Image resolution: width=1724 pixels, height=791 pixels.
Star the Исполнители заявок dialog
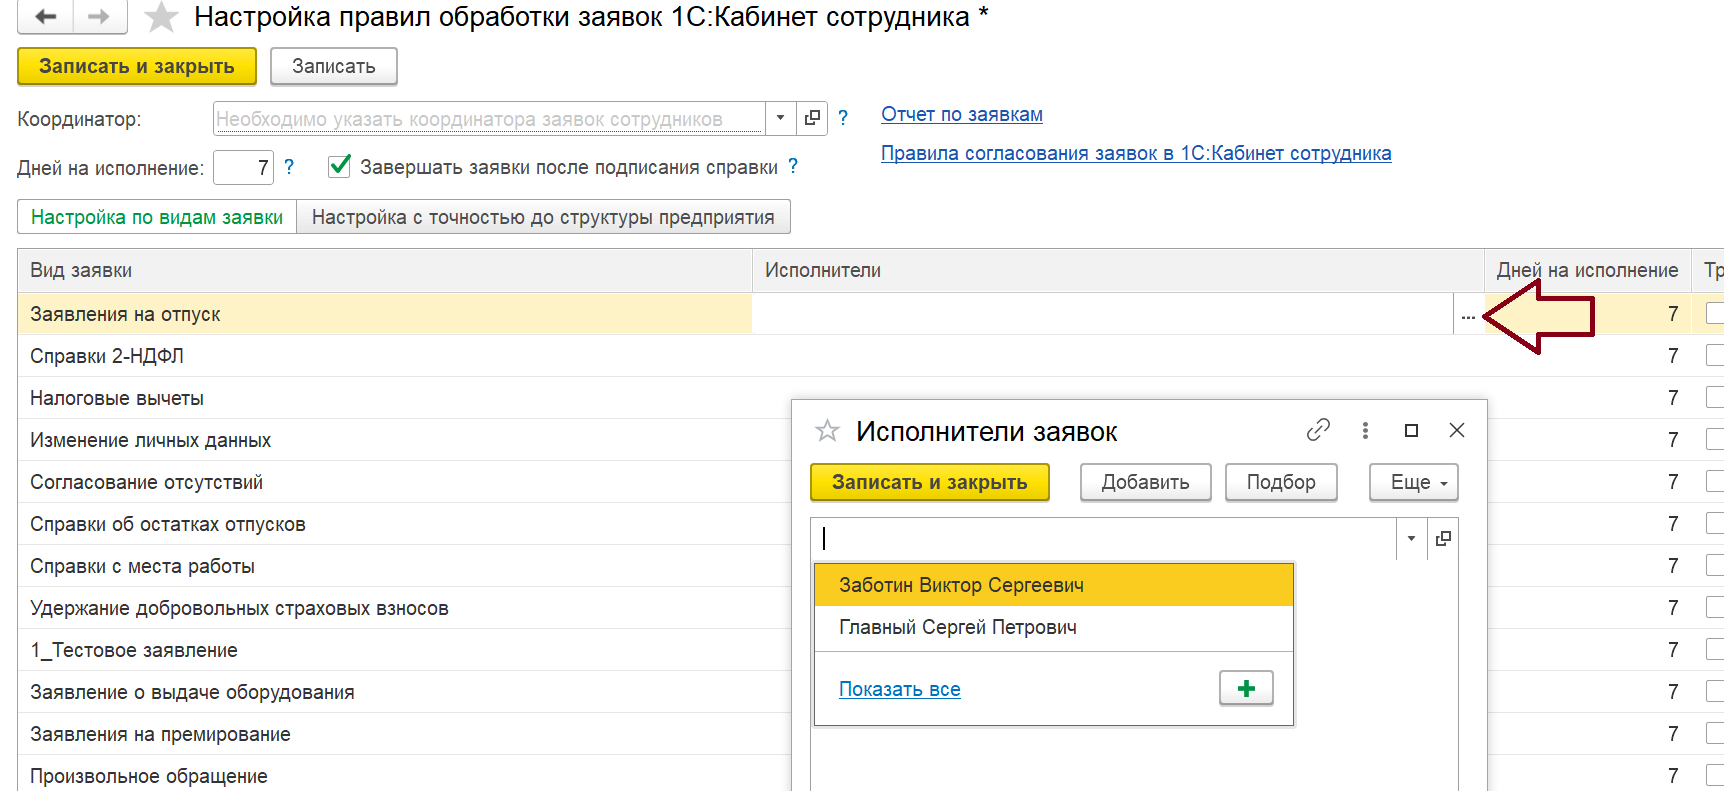point(827,431)
